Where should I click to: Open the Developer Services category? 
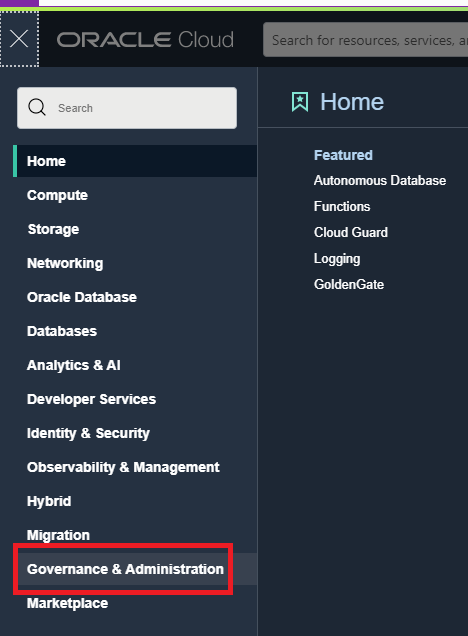pos(91,399)
